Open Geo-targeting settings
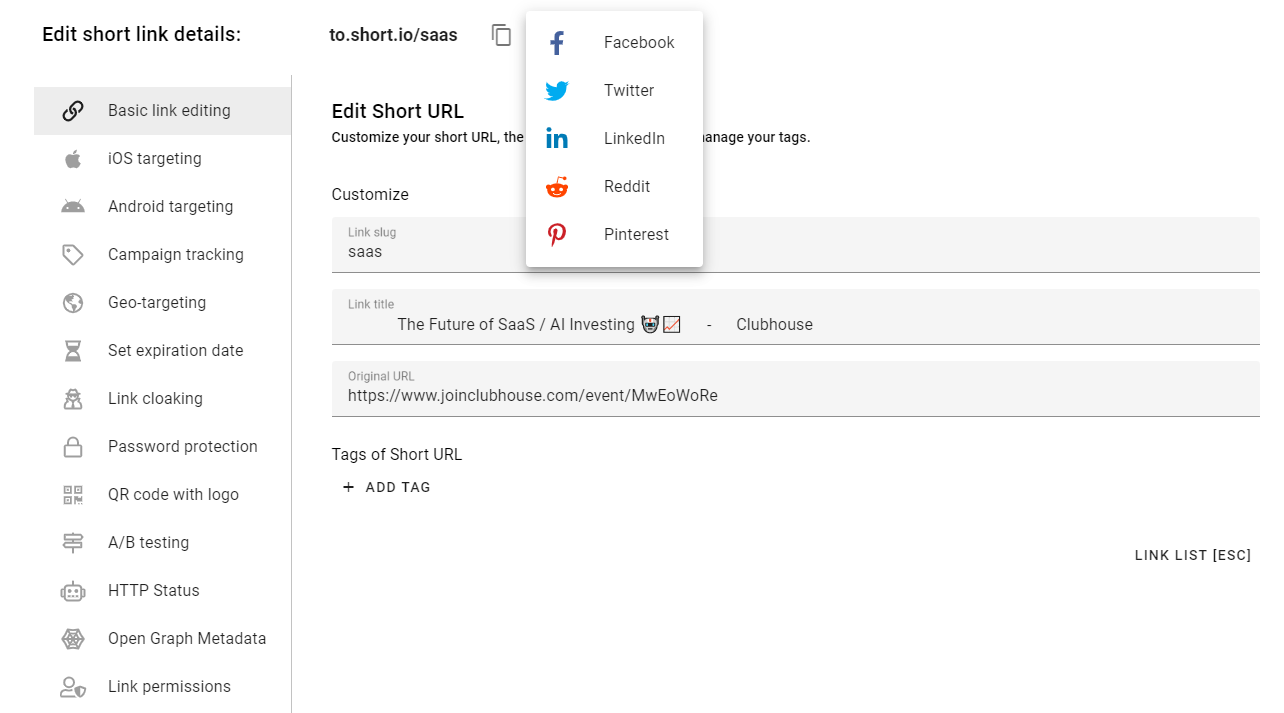 [157, 303]
